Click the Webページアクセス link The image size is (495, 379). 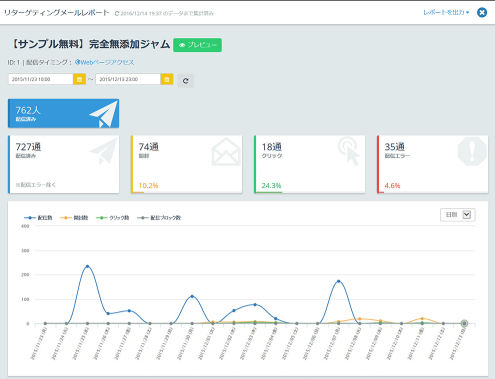click(104, 62)
